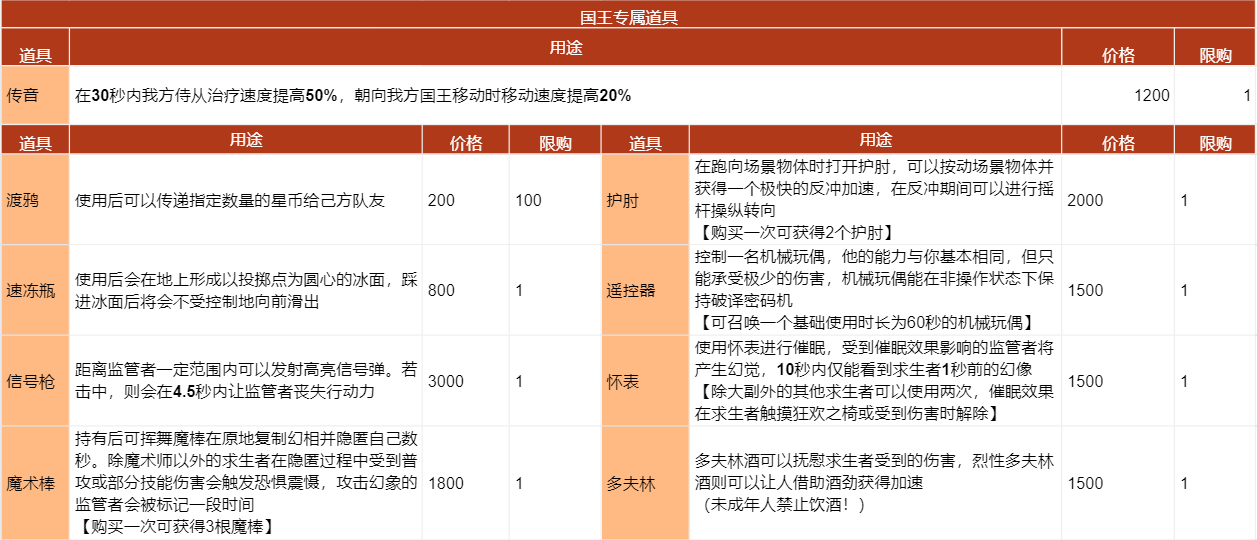Click the 魔术棒 description about 复制幻相
The height and width of the screenshot is (540, 1257).
(x=245, y=483)
